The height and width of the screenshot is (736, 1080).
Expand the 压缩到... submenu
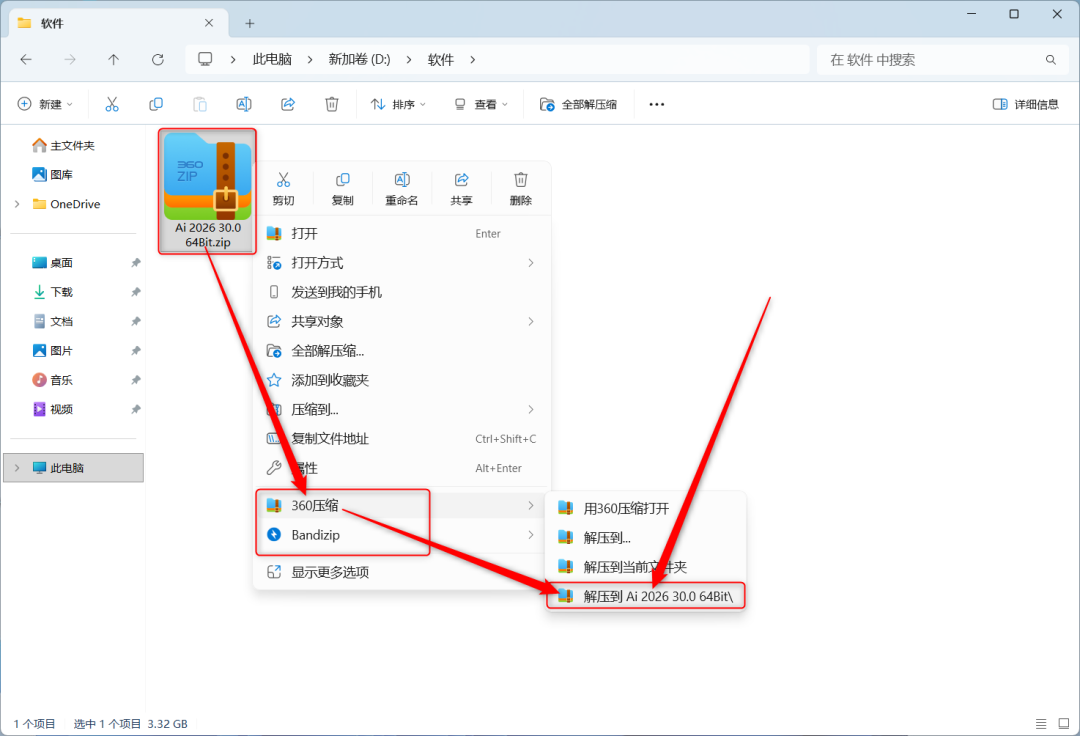[x=531, y=410]
